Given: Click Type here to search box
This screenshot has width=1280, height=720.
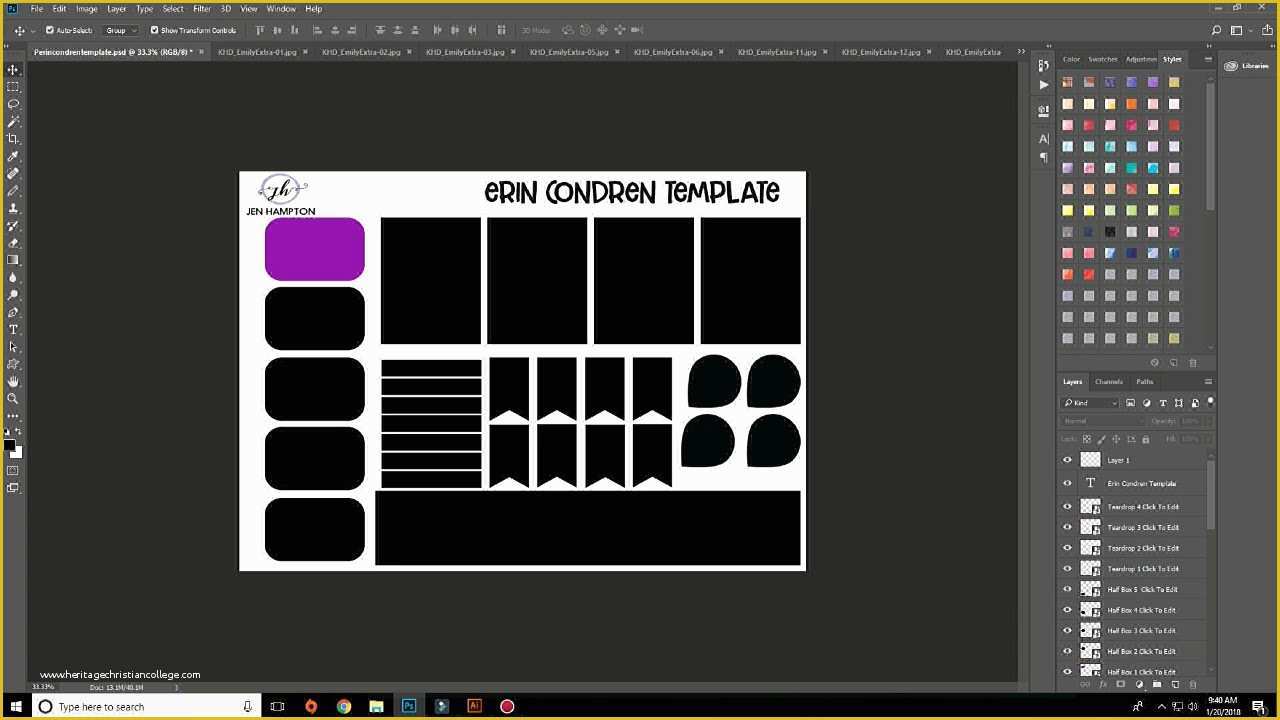Looking at the screenshot, I should (x=144, y=706).
